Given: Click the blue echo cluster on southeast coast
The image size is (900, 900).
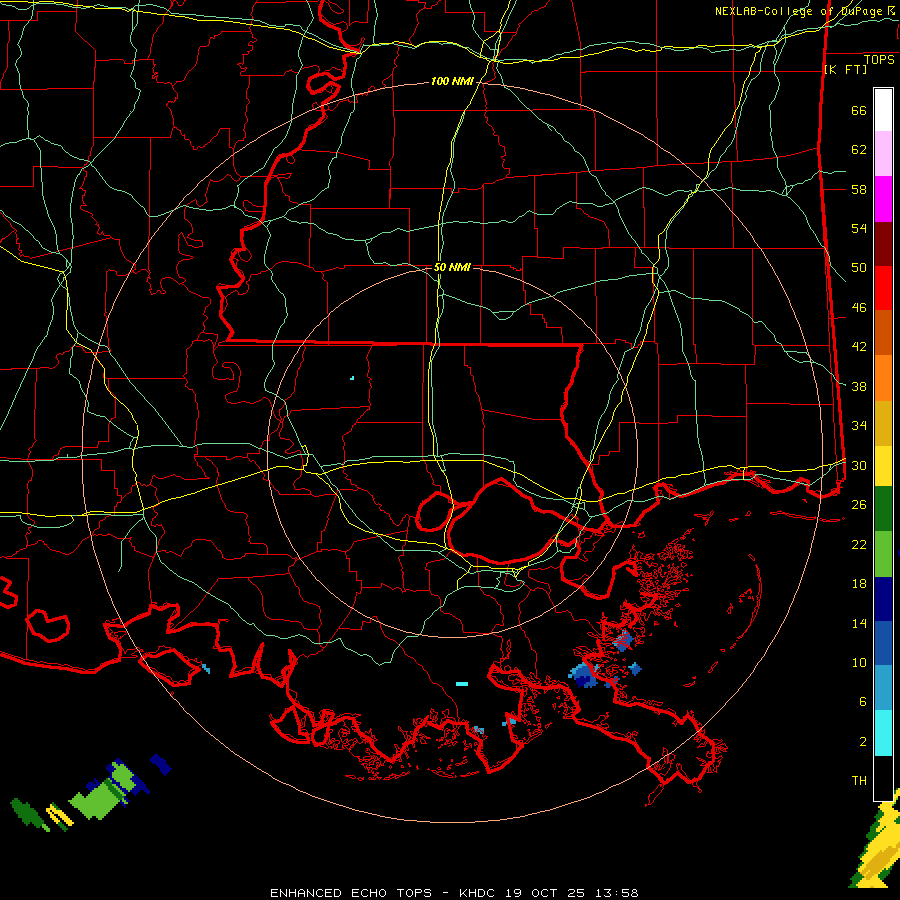Looking at the screenshot, I should pos(584,674).
